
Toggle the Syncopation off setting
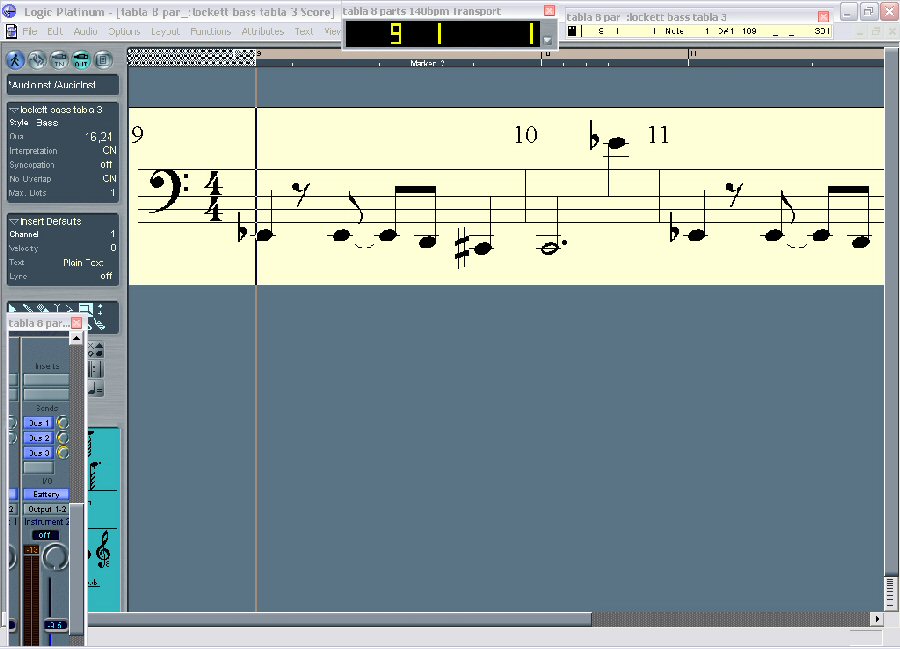point(106,165)
